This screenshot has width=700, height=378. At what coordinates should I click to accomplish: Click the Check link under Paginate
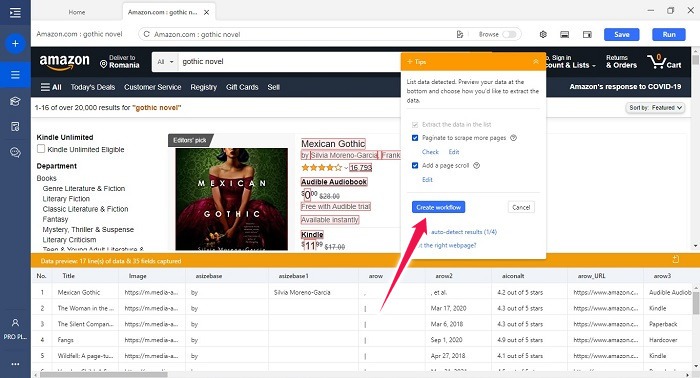(x=430, y=152)
